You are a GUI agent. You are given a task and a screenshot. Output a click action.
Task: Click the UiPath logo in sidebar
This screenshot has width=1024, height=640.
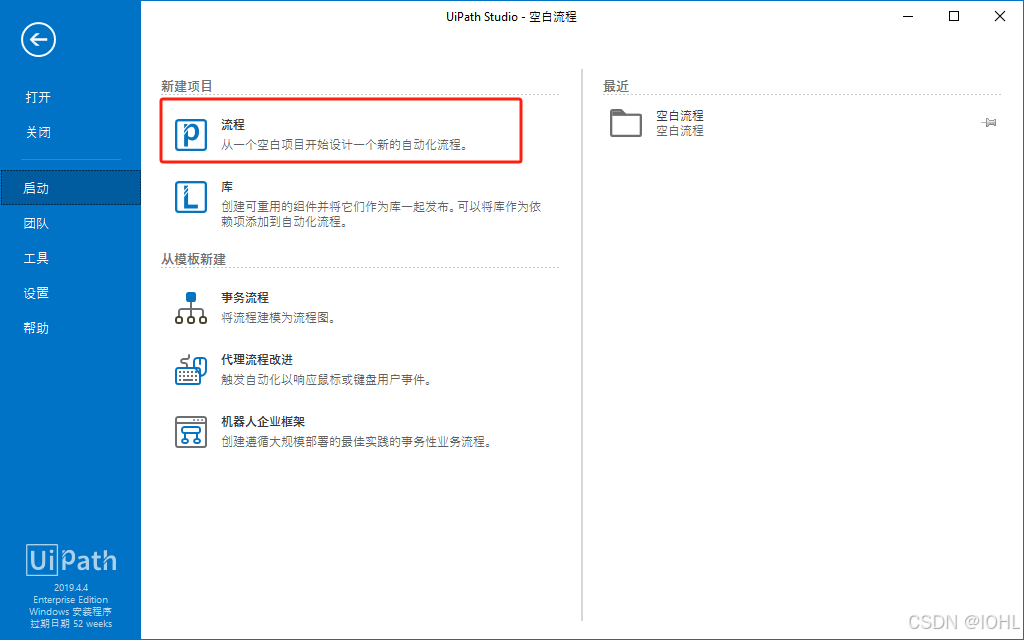(71, 560)
